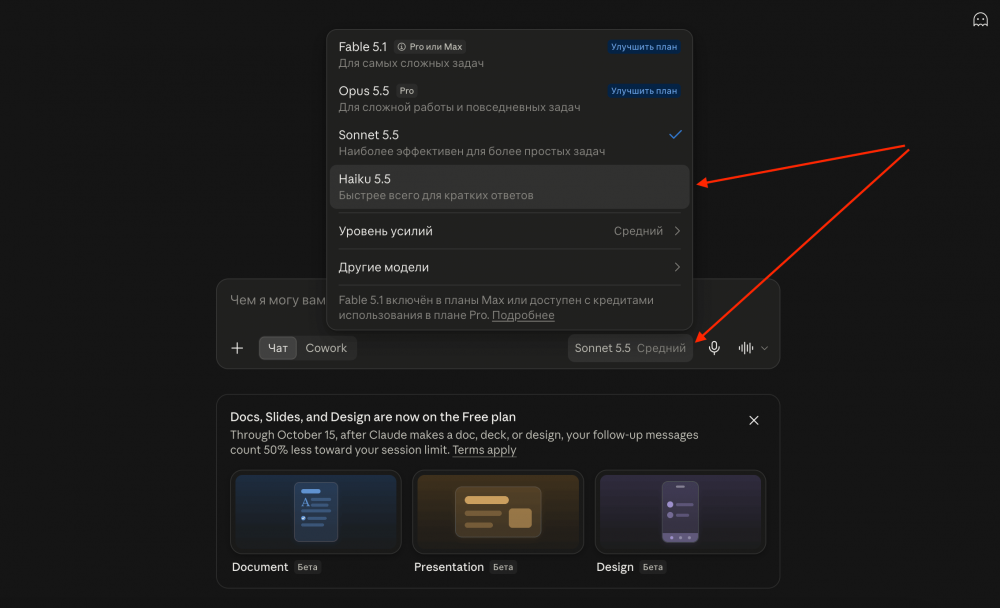Expand Другие модели submenu

click(510, 267)
